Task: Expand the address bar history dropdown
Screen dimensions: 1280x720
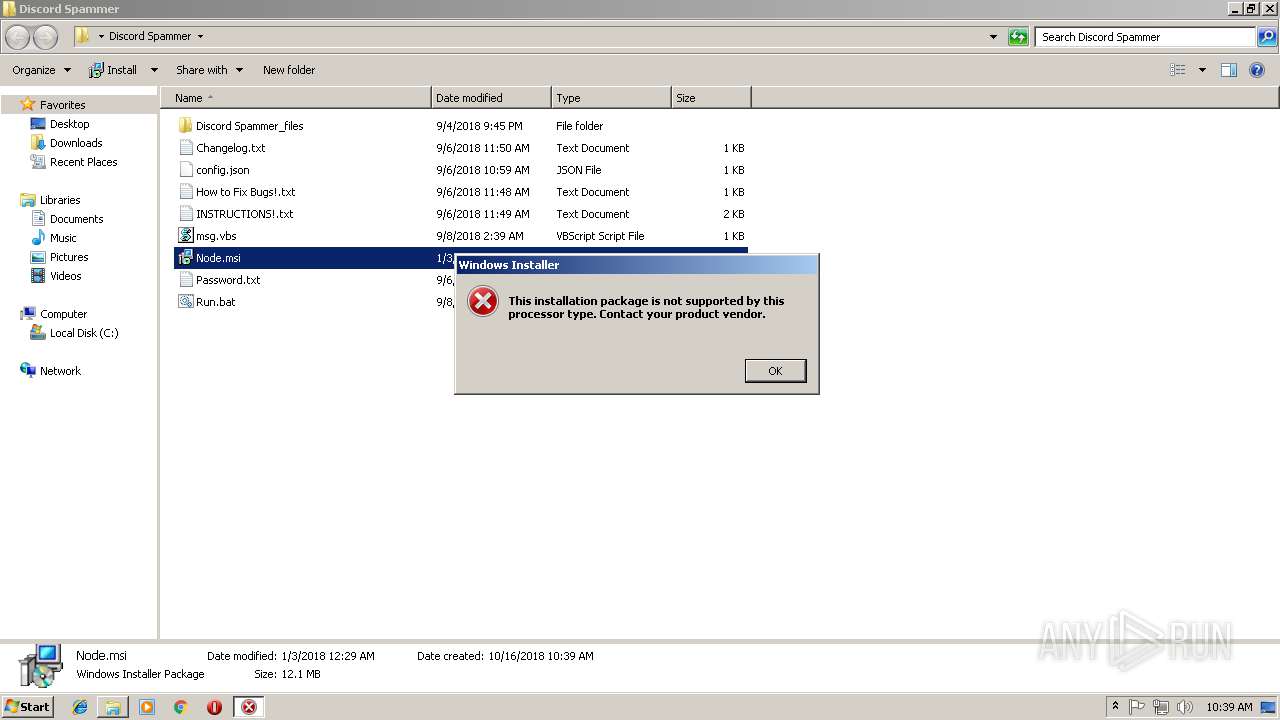Action: point(993,37)
